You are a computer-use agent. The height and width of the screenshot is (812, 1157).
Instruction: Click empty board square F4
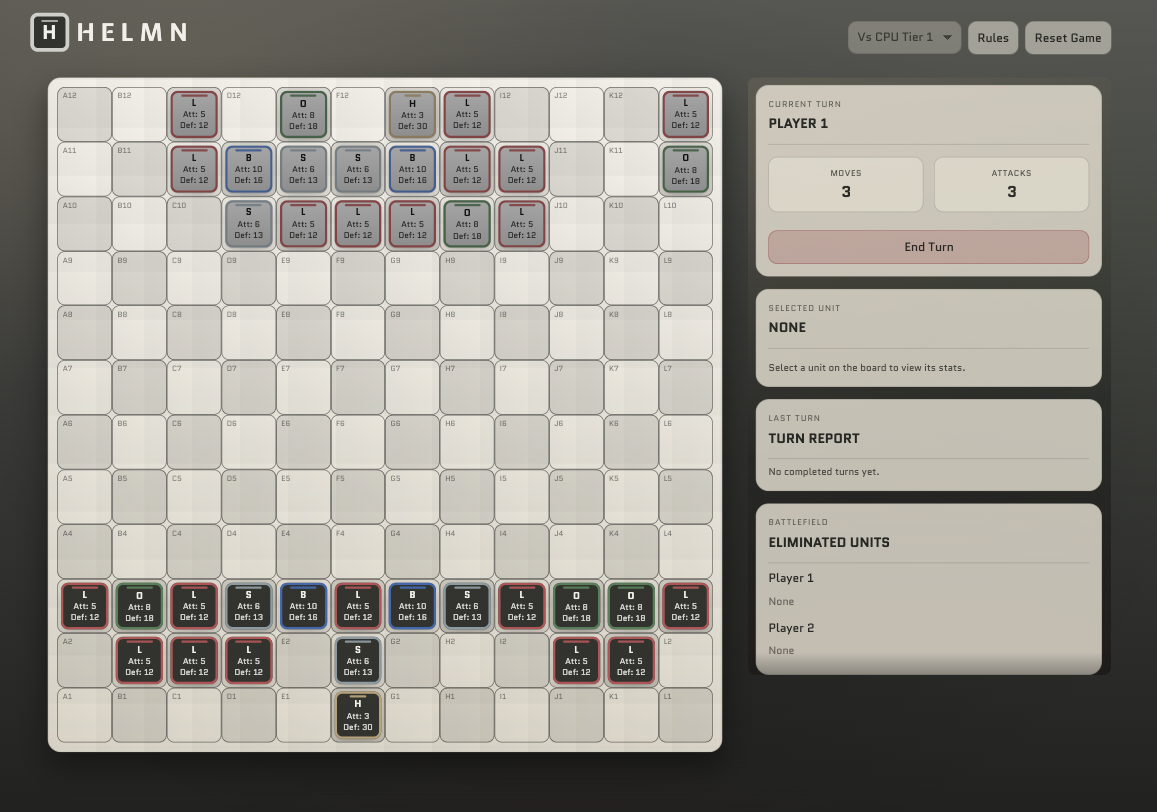coord(358,551)
